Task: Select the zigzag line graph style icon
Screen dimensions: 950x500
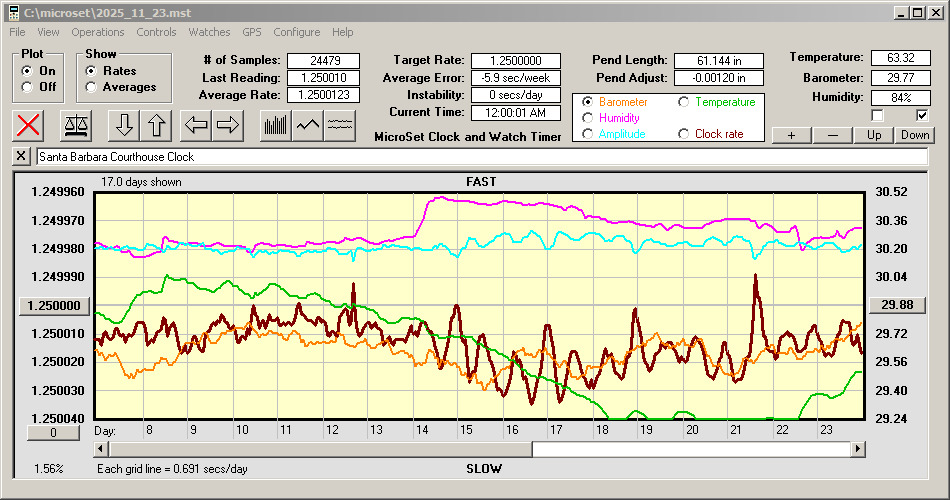Action: tap(308, 125)
